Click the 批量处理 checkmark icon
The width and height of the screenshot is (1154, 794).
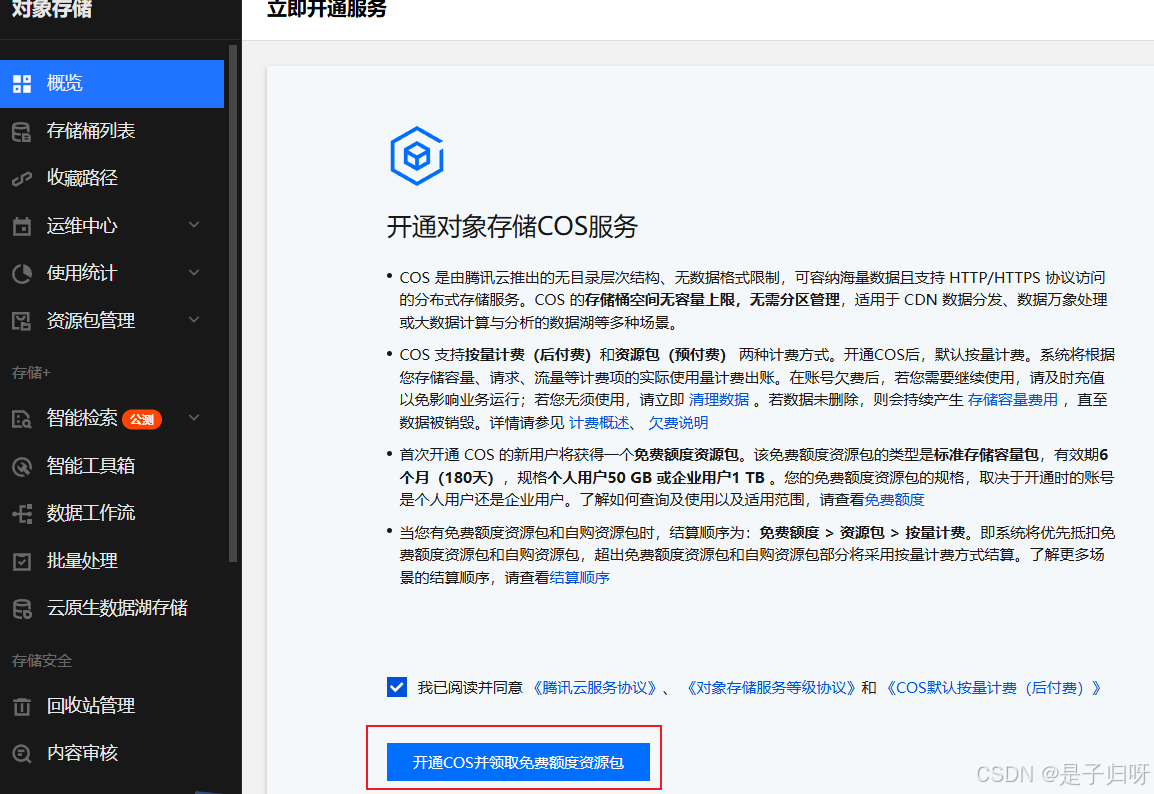(22, 561)
